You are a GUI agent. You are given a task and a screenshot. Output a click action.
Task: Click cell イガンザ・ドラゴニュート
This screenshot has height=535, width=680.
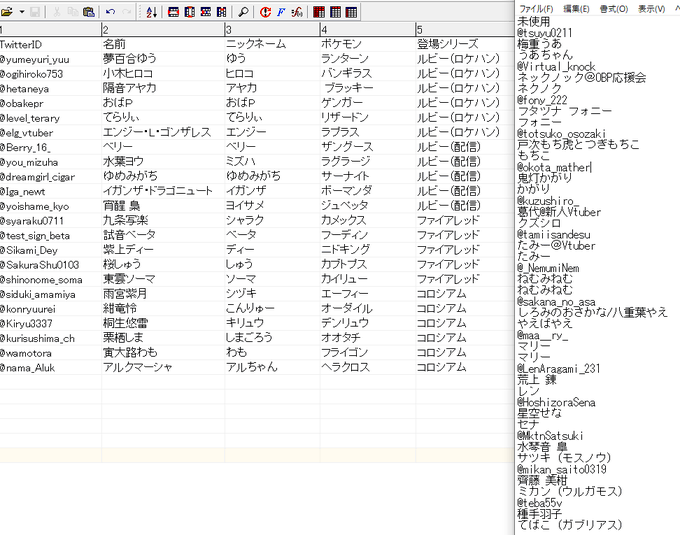click(x=163, y=191)
